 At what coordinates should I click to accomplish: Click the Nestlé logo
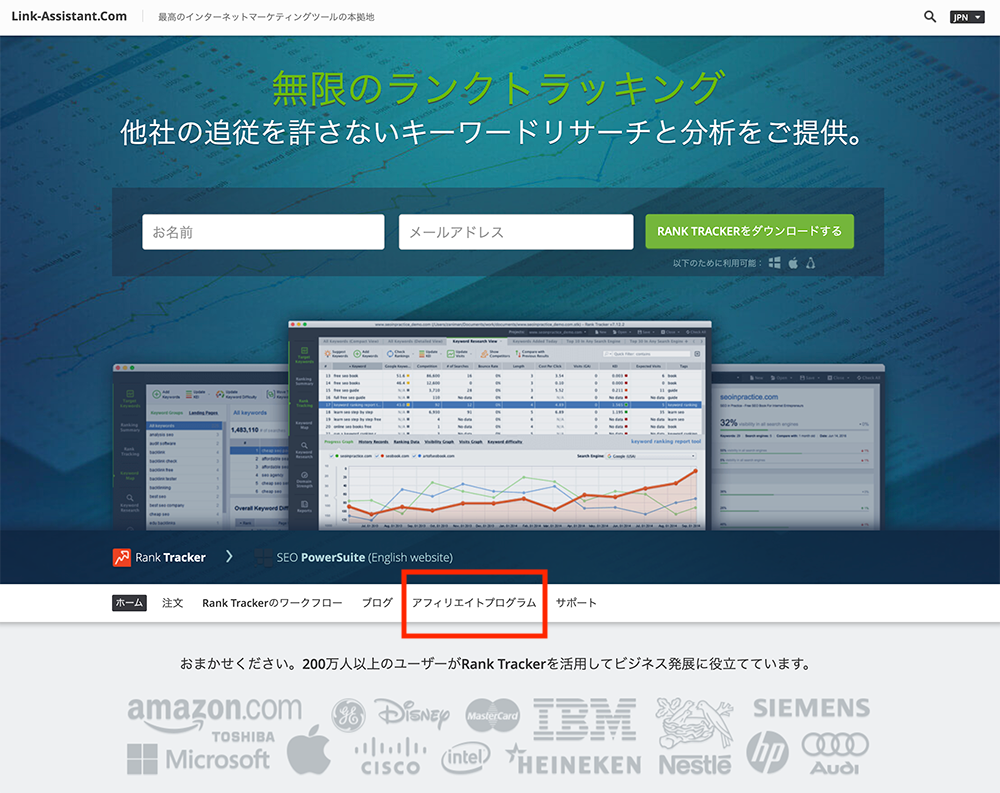point(695,736)
